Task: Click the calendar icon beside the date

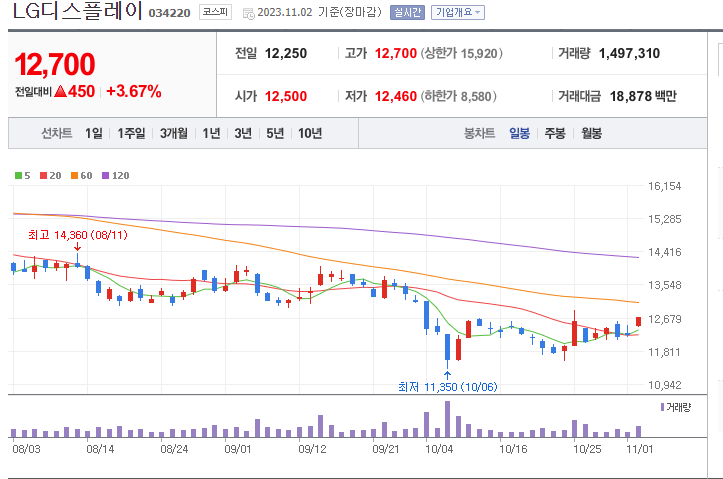Action: [x=249, y=14]
